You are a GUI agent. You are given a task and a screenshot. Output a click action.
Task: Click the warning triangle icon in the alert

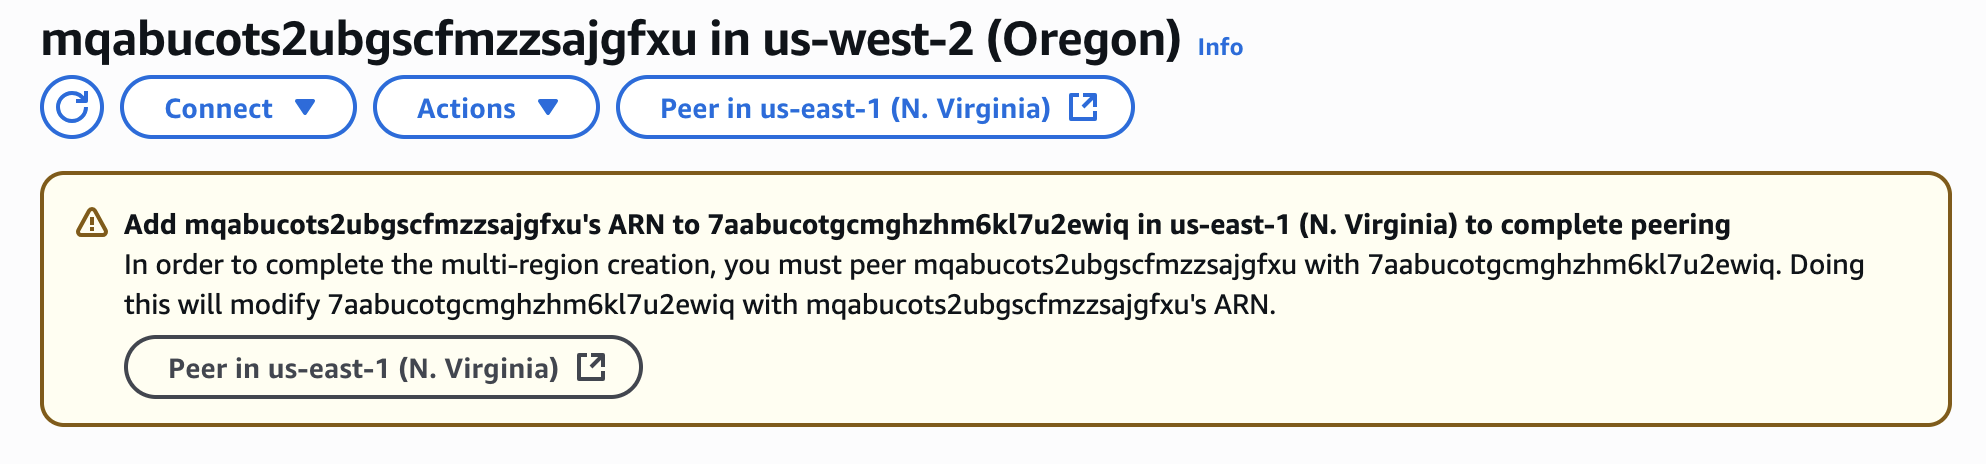[92, 223]
